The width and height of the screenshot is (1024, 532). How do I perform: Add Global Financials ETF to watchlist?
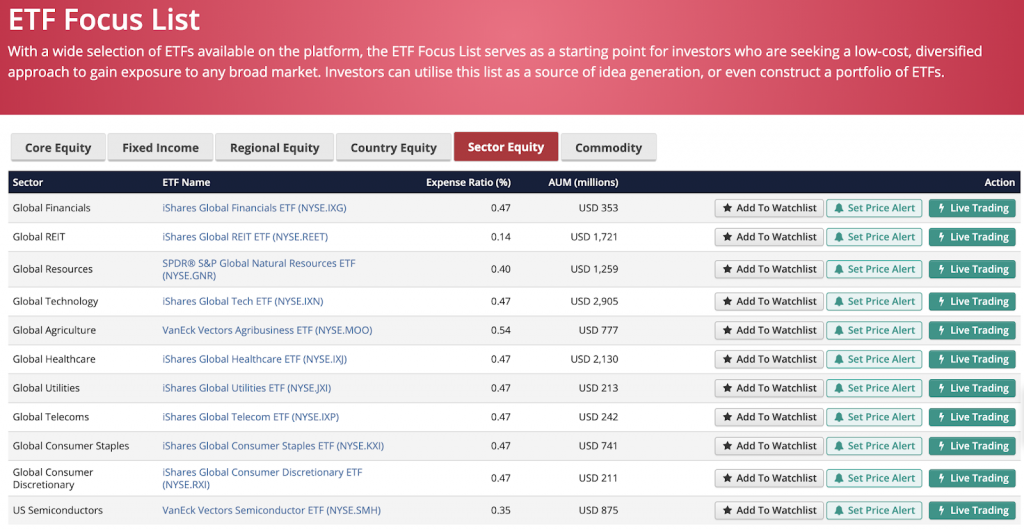coord(769,208)
